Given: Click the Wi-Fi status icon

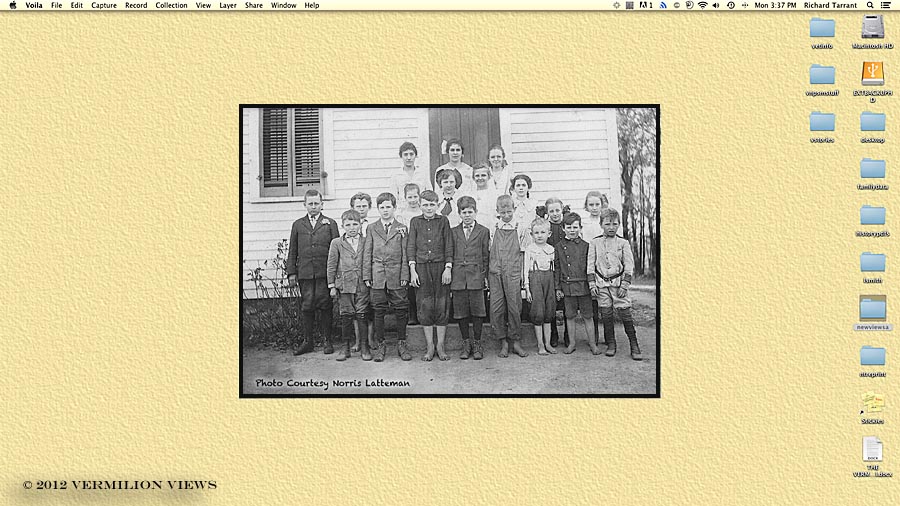Looking at the screenshot, I should click(703, 5).
